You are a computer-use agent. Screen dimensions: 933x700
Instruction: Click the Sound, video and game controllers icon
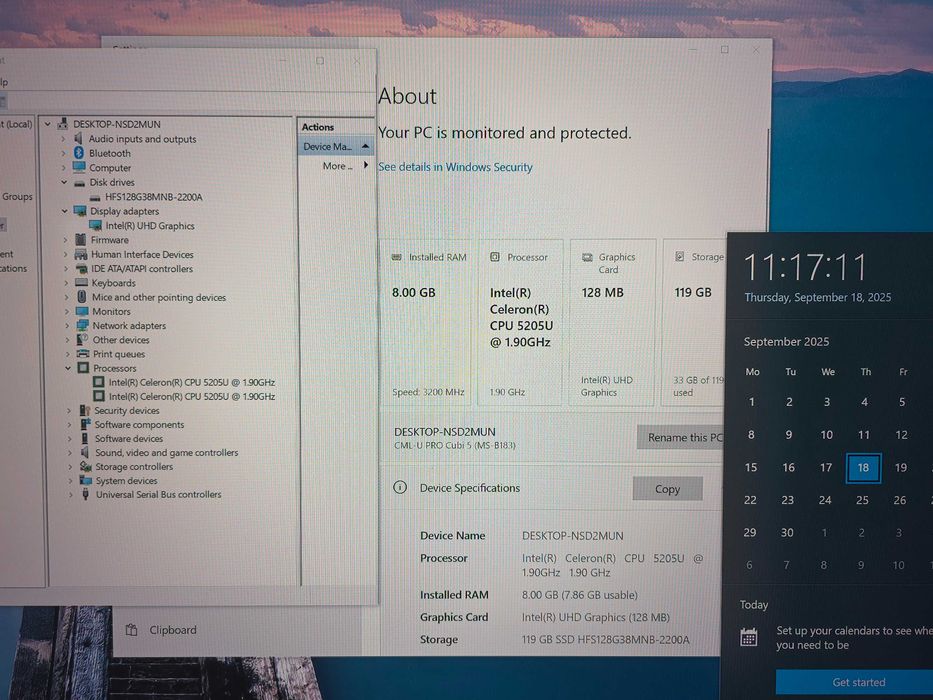(x=85, y=452)
